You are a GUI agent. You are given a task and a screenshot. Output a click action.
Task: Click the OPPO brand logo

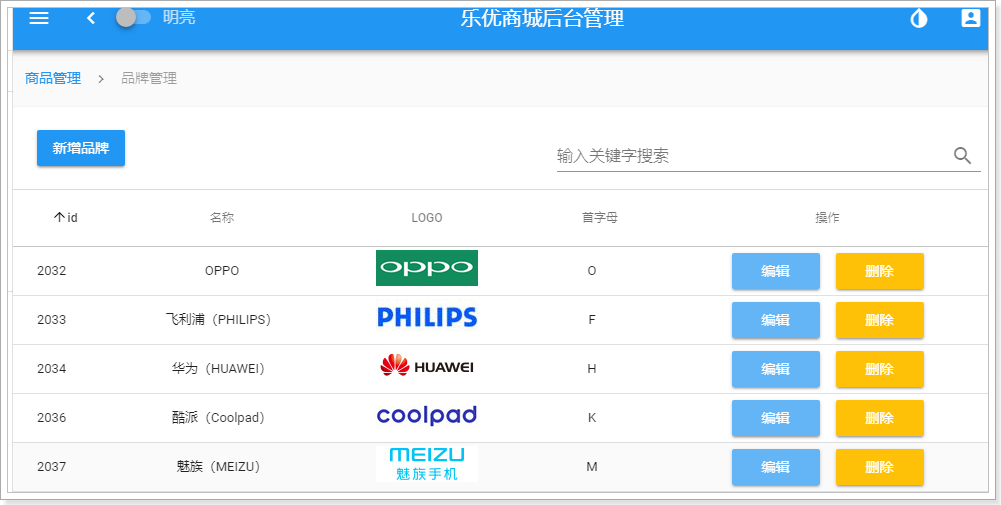[x=427, y=268]
